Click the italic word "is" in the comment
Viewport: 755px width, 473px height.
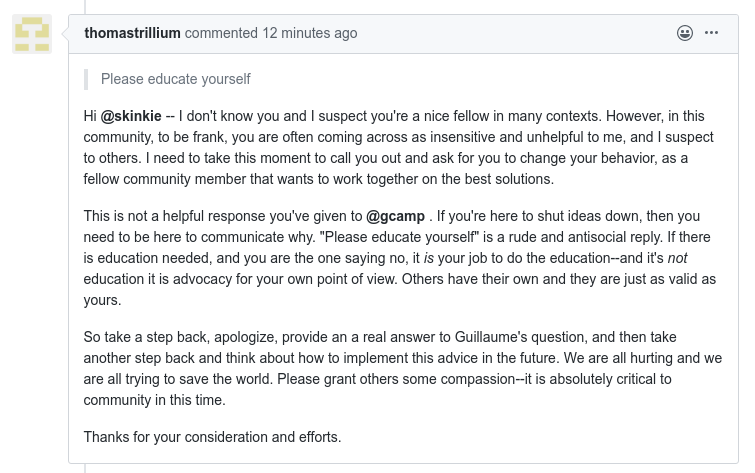click(x=429, y=258)
